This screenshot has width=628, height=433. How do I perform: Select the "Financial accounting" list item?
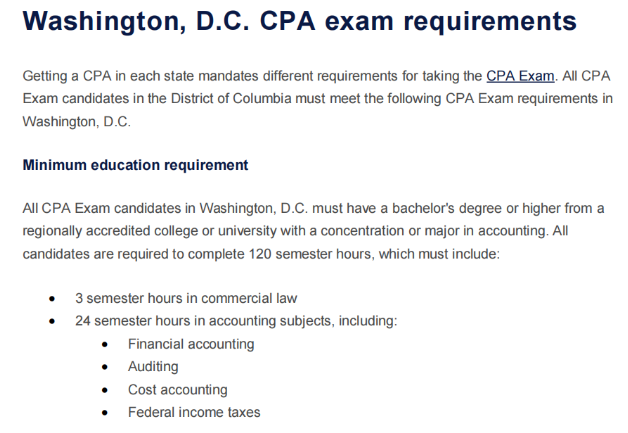[x=191, y=344]
